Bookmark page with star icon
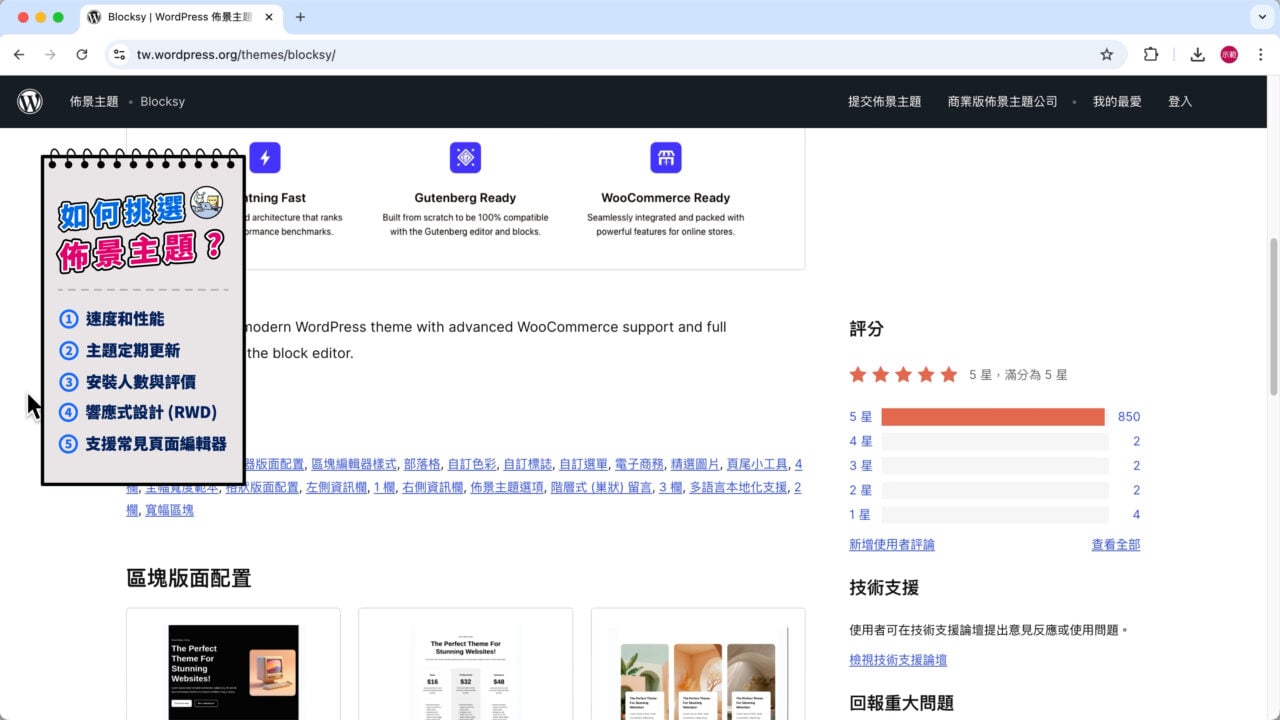Image resolution: width=1280 pixels, height=720 pixels. (x=1106, y=55)
